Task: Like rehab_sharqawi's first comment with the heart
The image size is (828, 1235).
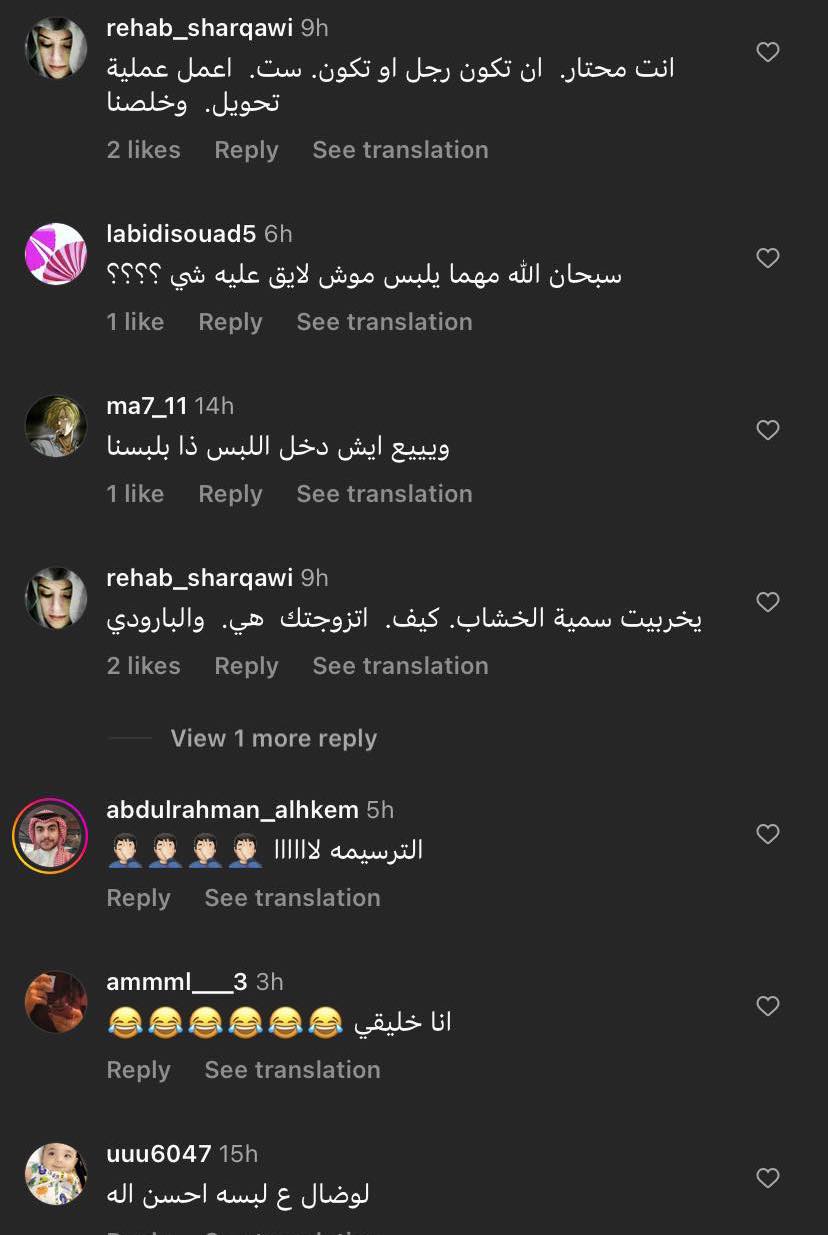Action: pos(768,52)
